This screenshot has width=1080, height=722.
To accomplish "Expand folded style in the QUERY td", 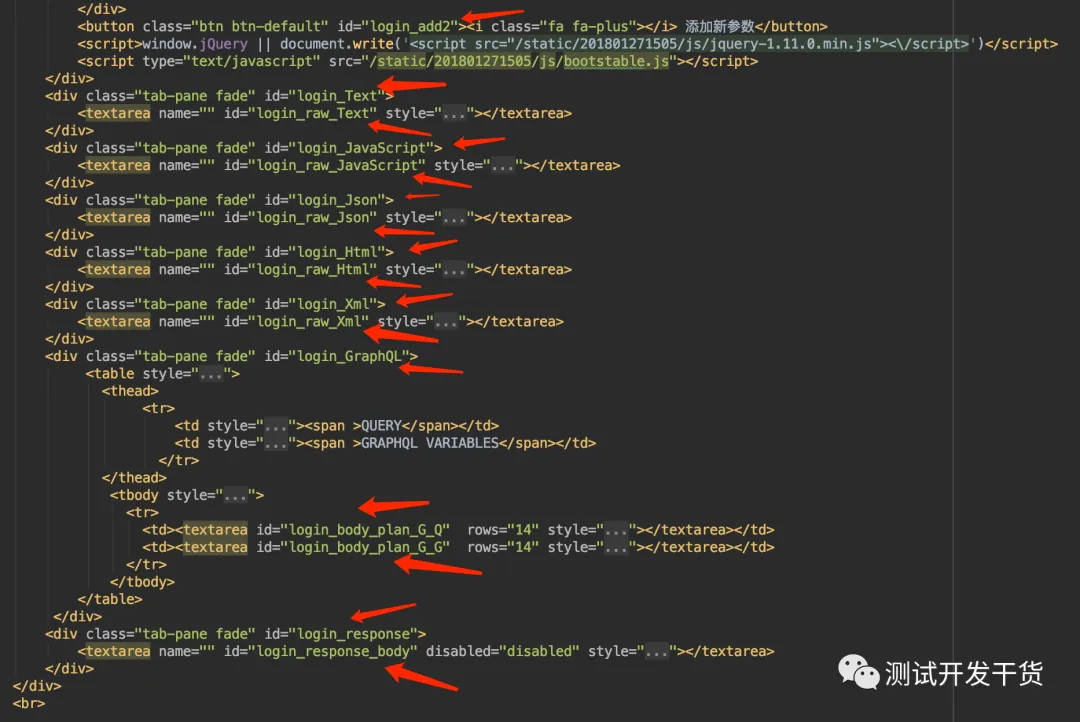I will tap(276, 426).
